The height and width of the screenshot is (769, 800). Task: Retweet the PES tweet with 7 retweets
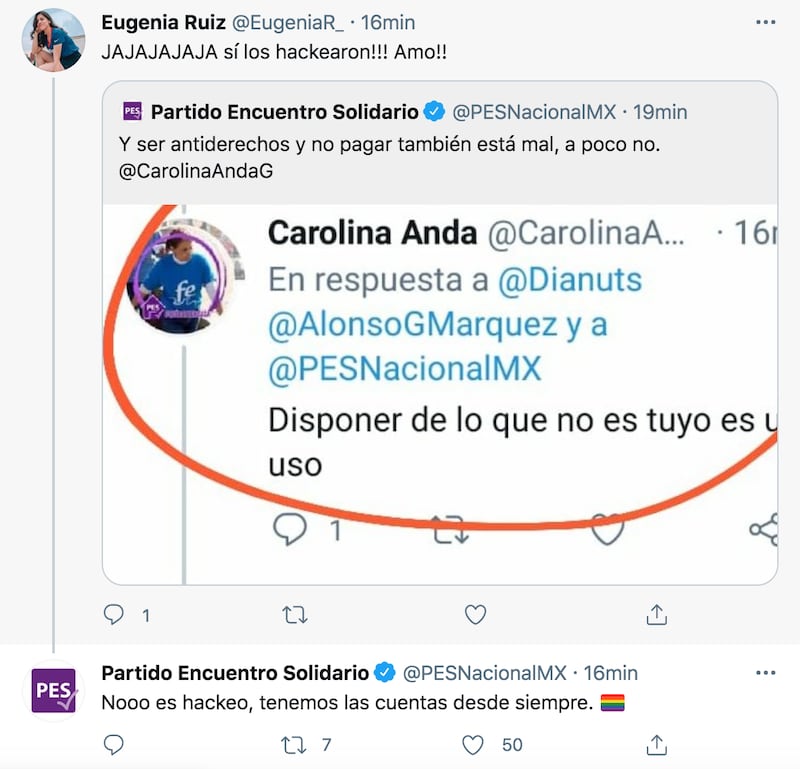coord(294,745)
